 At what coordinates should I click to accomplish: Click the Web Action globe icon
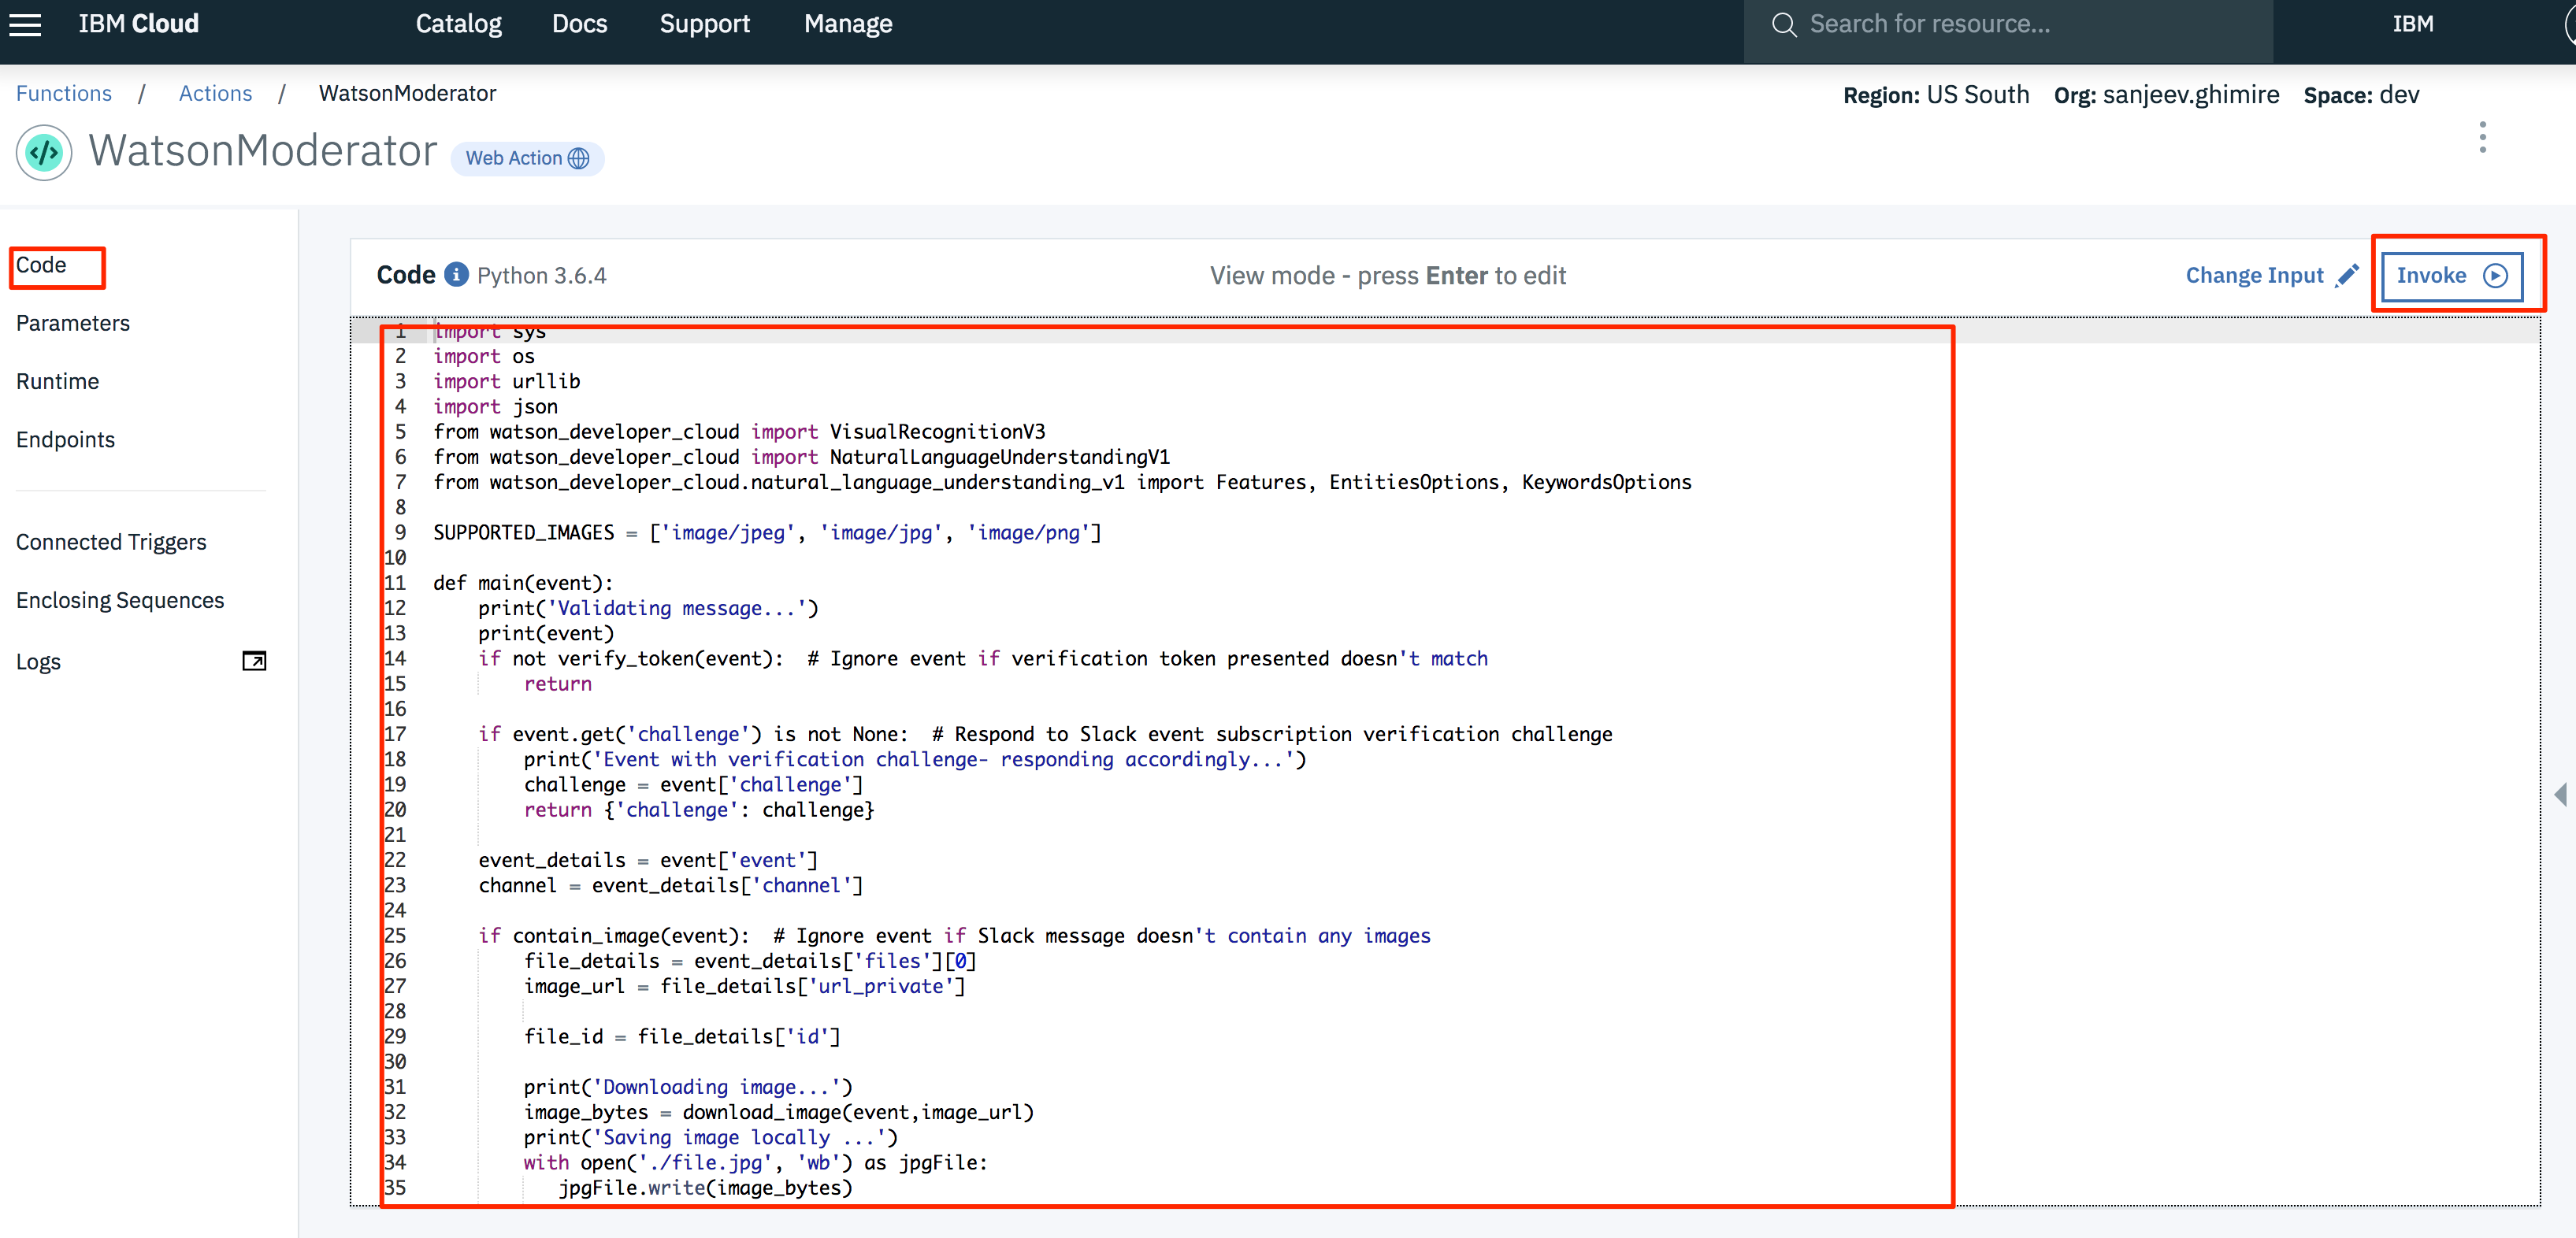579,158
